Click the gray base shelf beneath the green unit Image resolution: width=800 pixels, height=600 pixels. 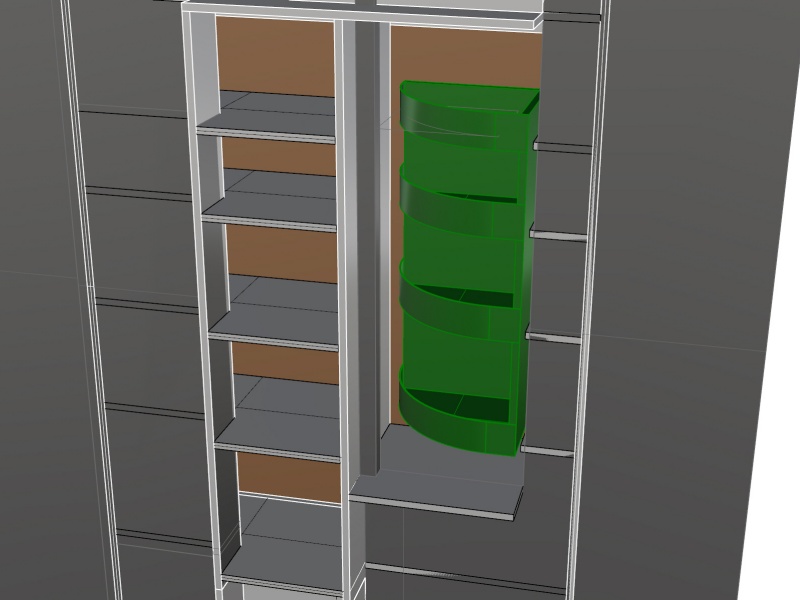pos(439,472)
